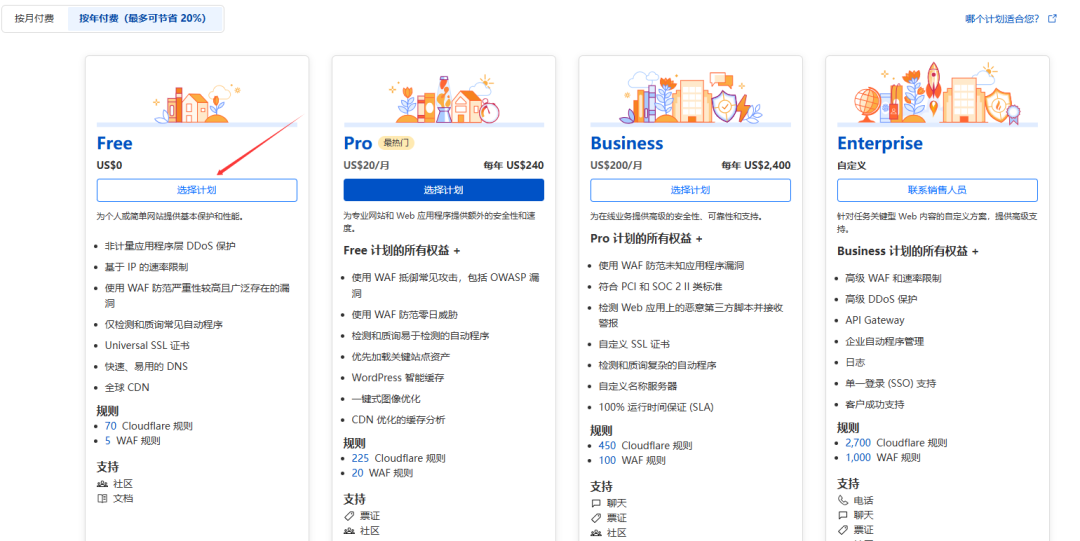
Task: Click ticket icon in Enterprise support
Action: (843, 530)
